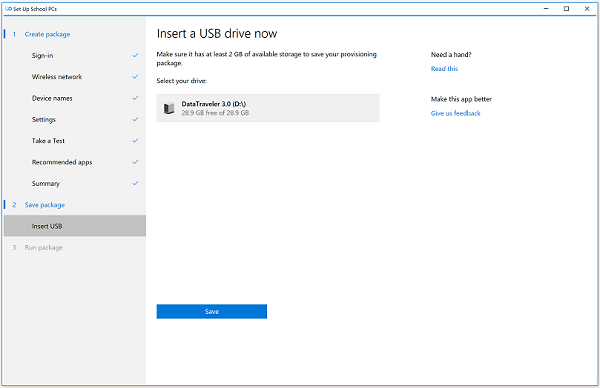This screenshot has height=388, width=600.
Task: Go to the Save package section
Action: click(45, 205)
